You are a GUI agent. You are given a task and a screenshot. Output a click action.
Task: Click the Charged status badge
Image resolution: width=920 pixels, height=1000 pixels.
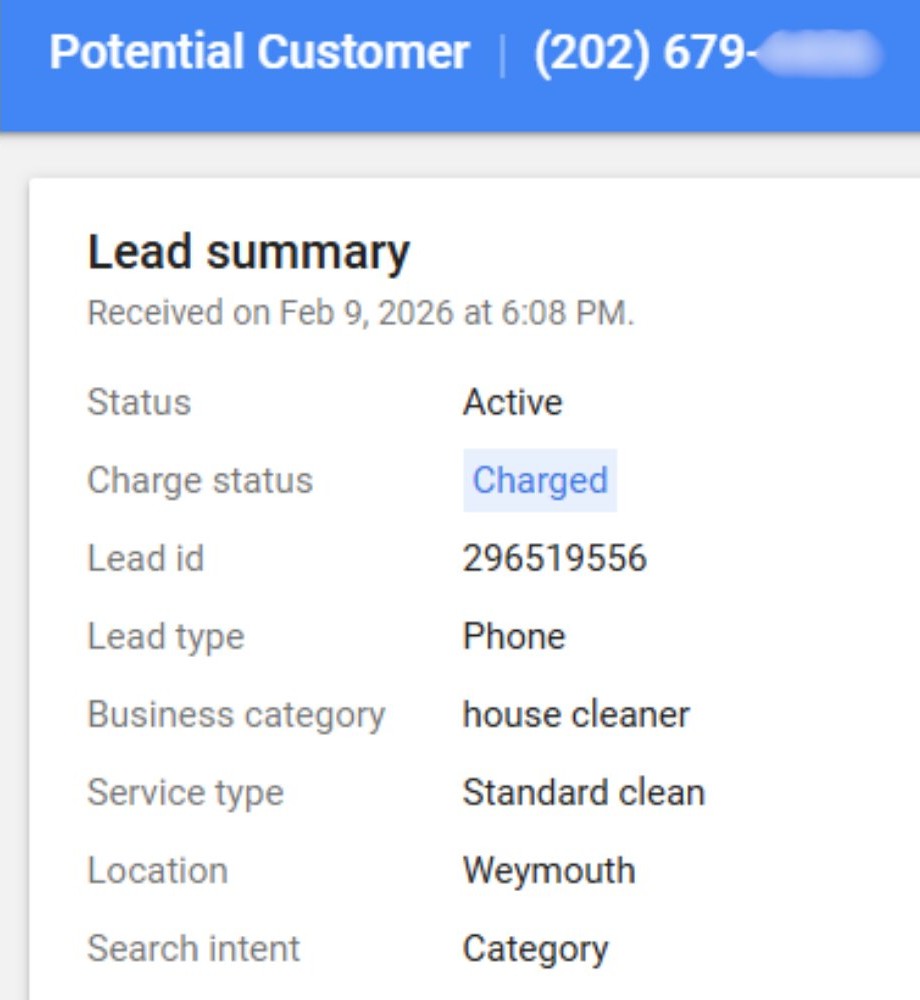coord(539,481)
